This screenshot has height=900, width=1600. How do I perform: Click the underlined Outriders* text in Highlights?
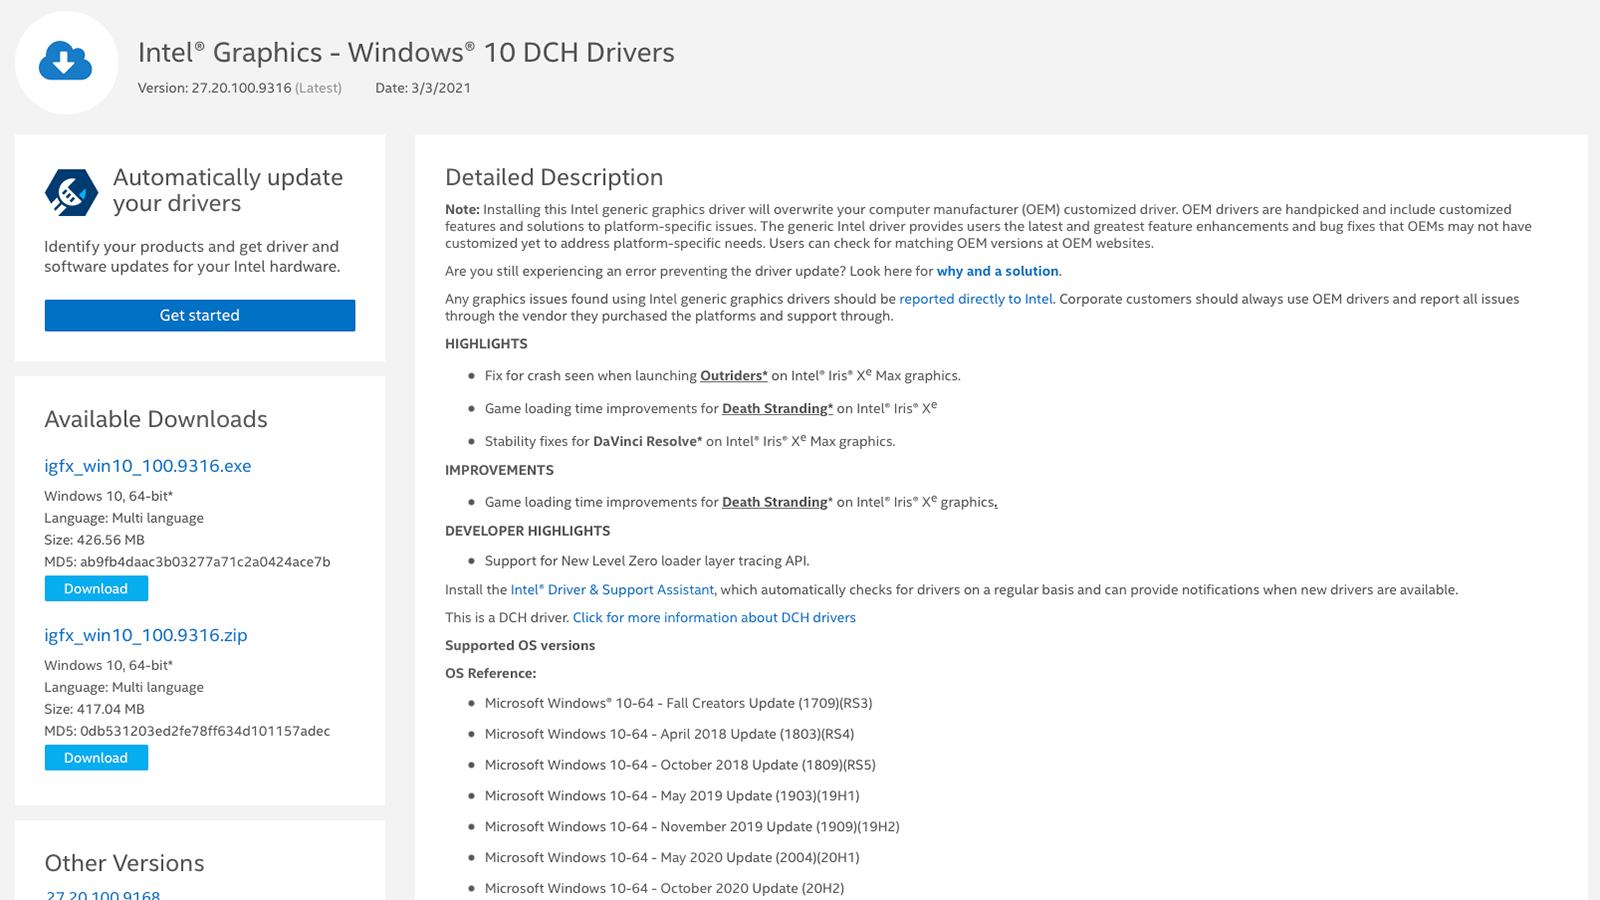(x=734, y=376)
